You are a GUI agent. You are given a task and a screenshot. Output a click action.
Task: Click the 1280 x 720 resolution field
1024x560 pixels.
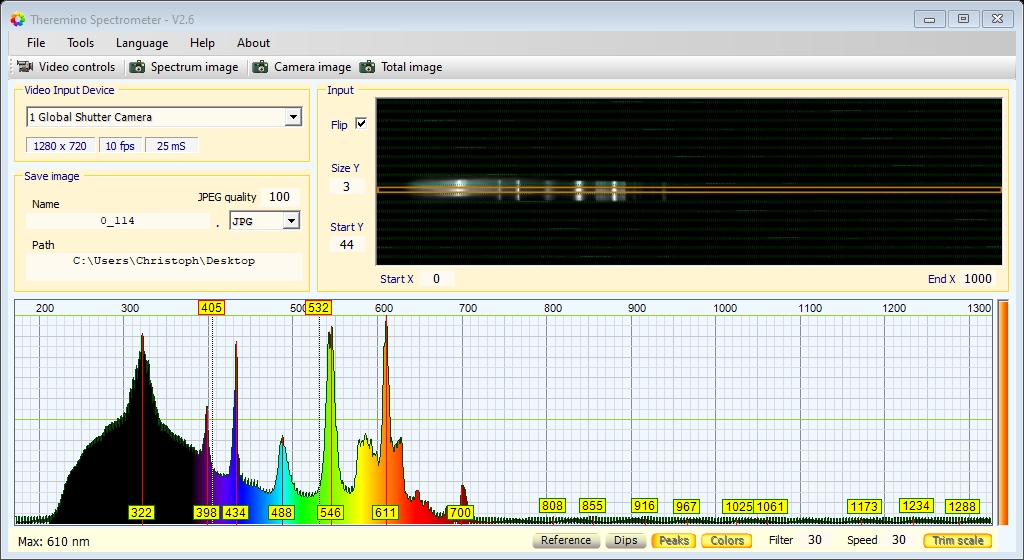pos(60,146)
